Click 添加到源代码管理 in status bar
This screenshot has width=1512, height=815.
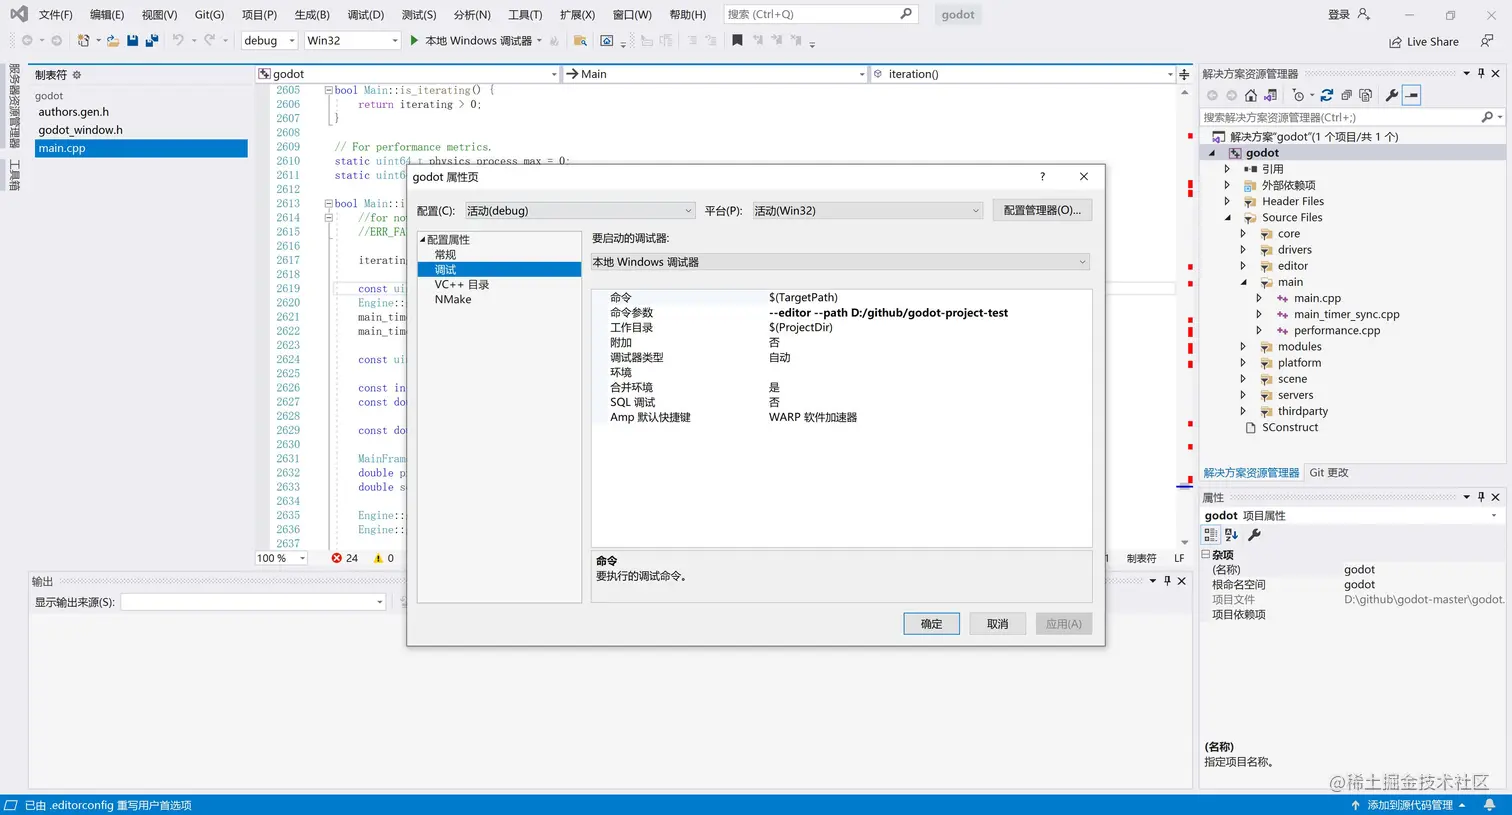point(1410,805)
